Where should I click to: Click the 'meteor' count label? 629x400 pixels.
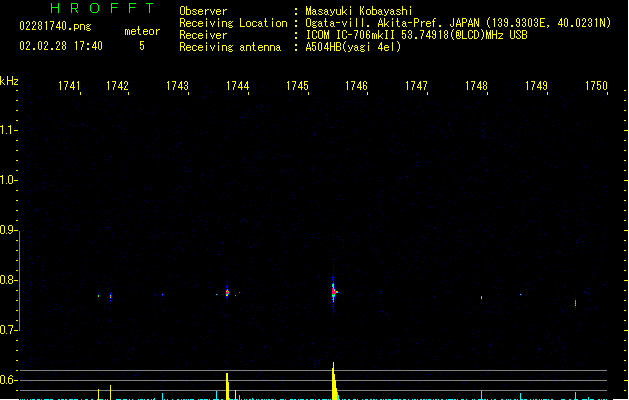(x=142, y=31)
